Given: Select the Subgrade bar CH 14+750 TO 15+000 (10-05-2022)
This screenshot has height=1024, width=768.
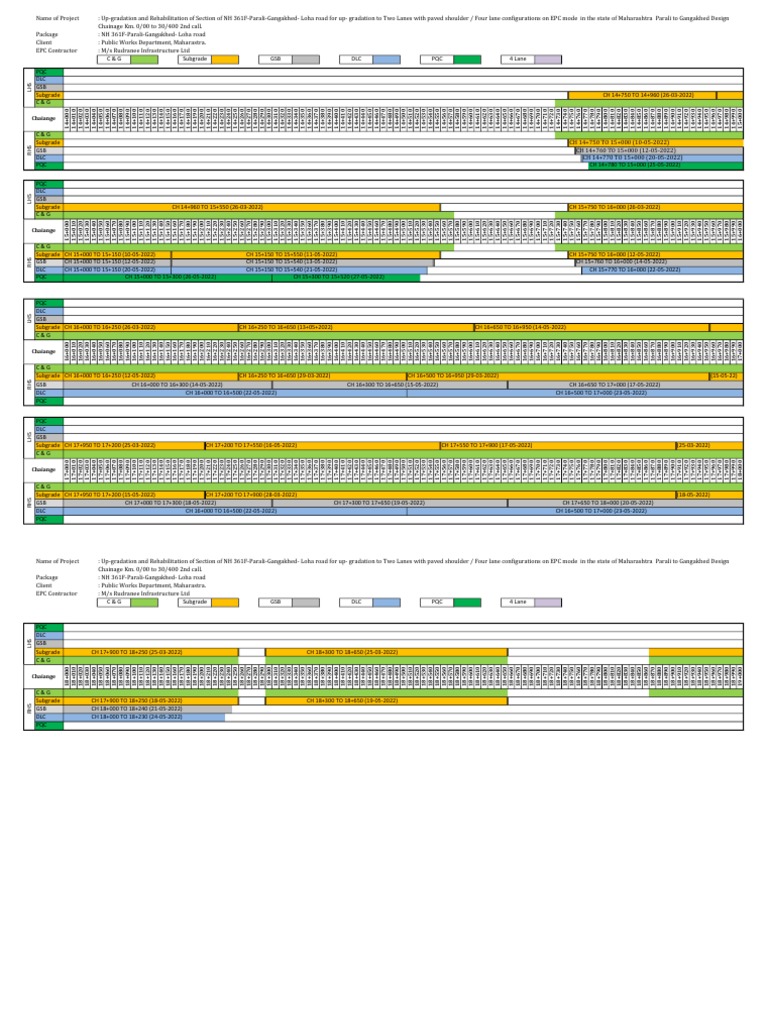Looking at the screenshot, I should [656, 142].
